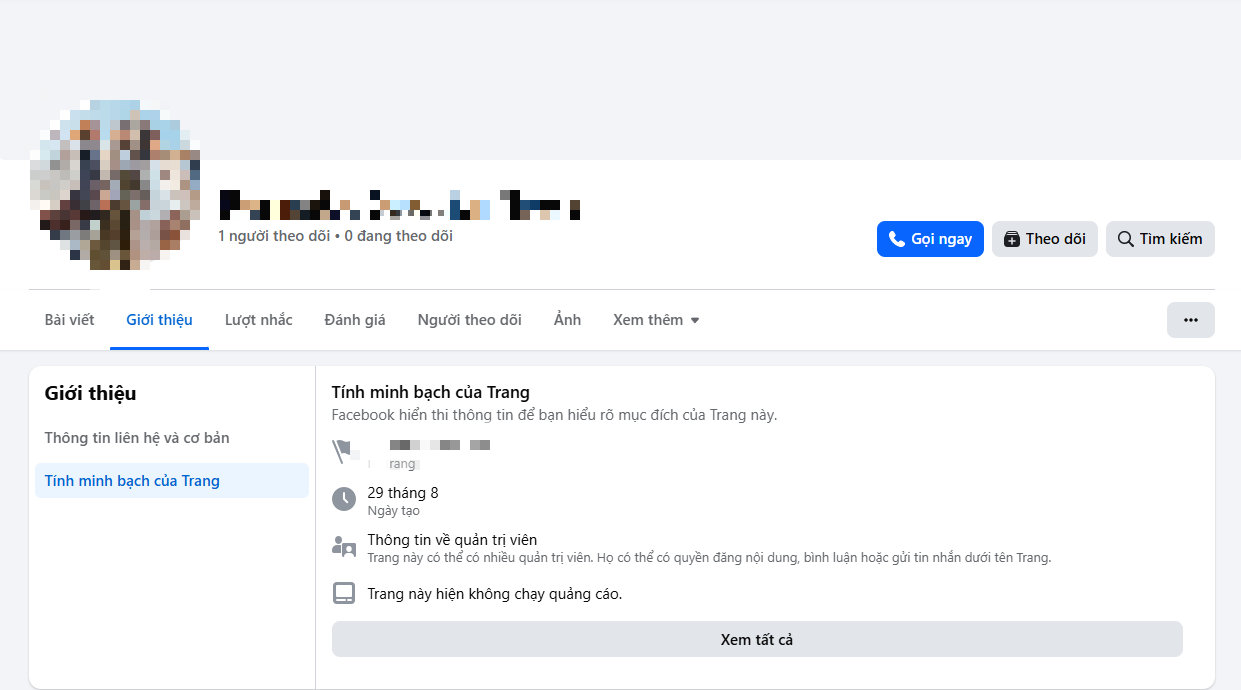Click the phone icon in Gọi ngay

coord(897,239)
